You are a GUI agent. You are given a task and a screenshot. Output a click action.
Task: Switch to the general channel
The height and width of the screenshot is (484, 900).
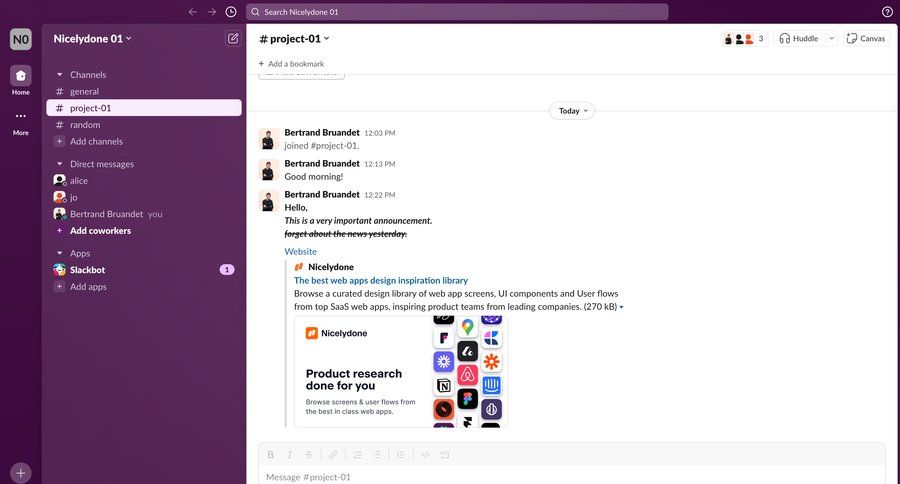143,91
